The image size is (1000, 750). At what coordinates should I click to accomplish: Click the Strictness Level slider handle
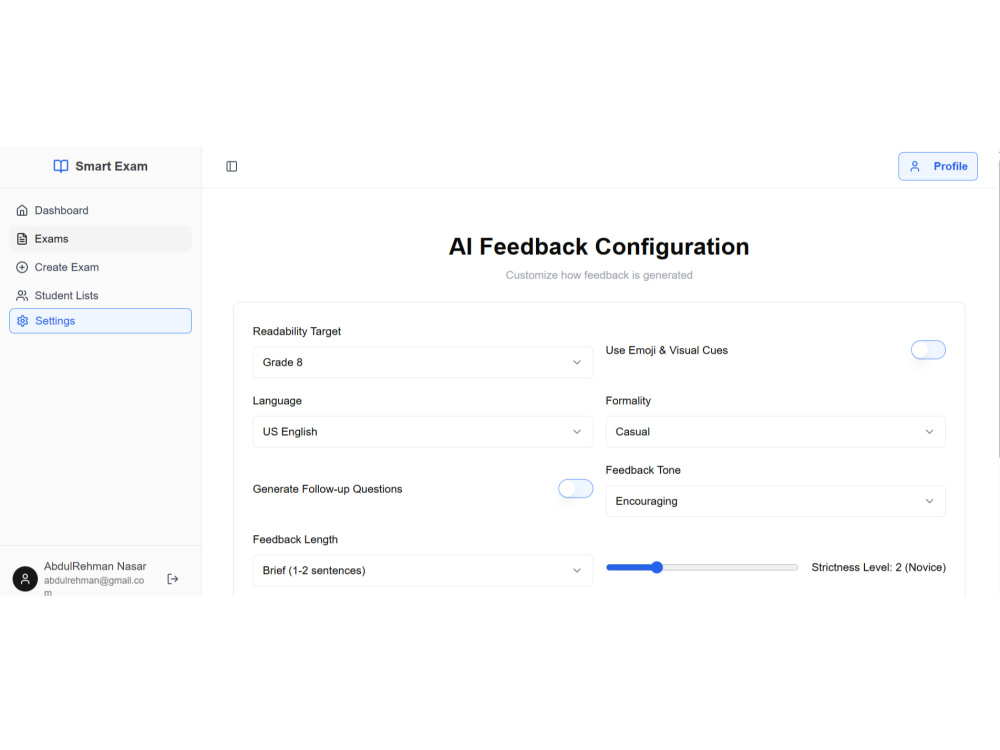(x=657, y=568)
